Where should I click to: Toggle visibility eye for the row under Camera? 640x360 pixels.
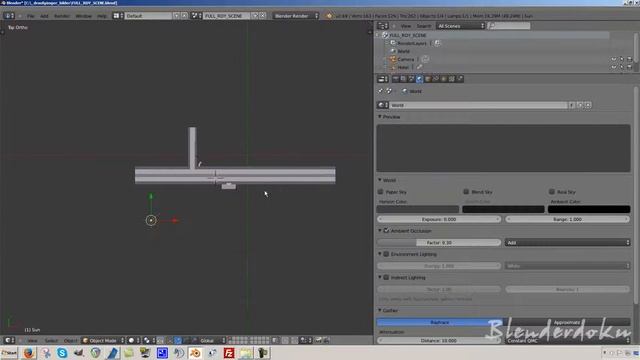(x=613, y=67)
